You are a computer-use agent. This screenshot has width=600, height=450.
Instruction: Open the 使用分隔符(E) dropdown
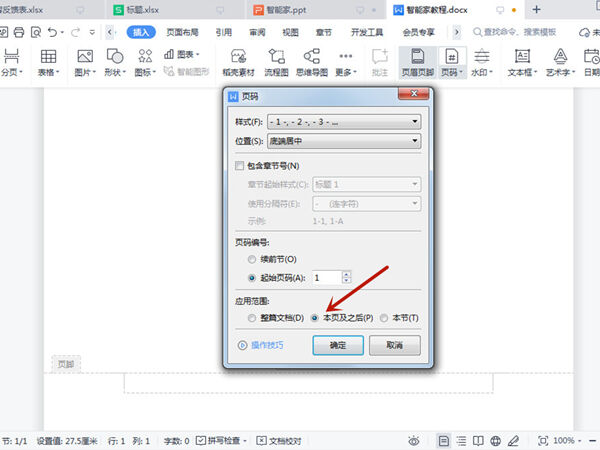tap(367, 204)
